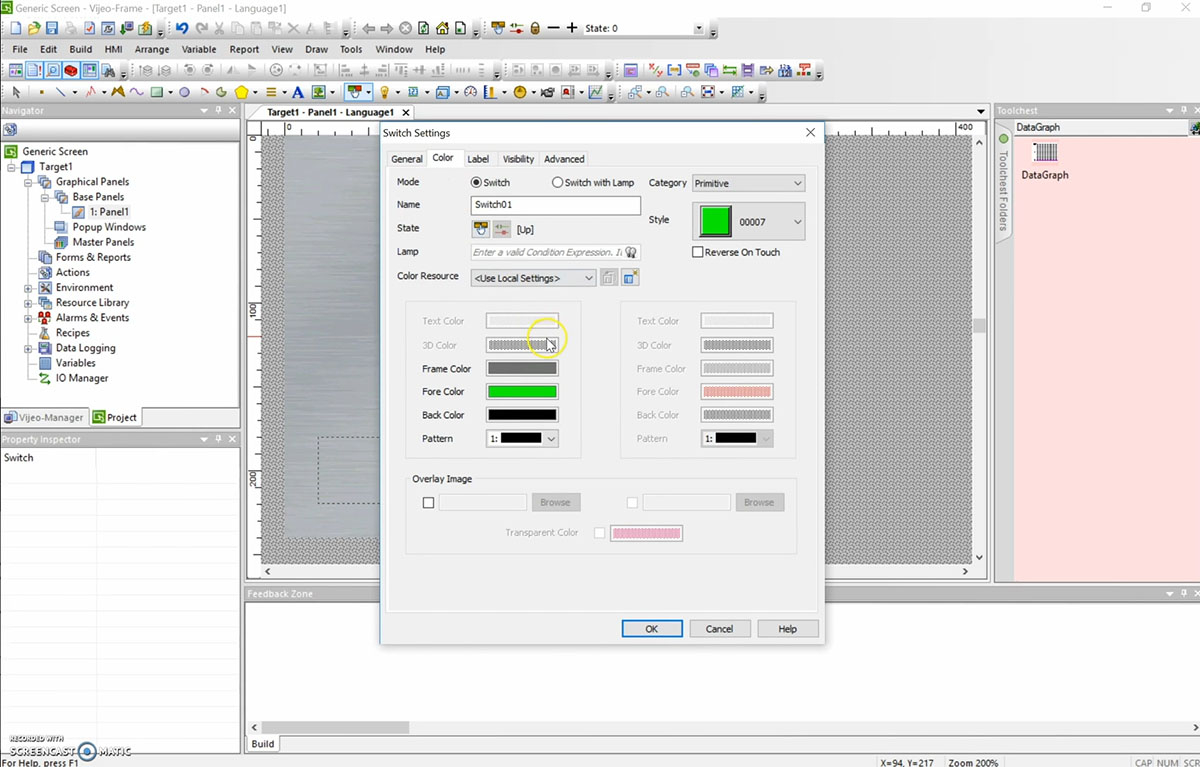Screen dimensions: 1200x767
Task: Select 1: Panel1 in the Navigator tree
Action: (109, 212)
